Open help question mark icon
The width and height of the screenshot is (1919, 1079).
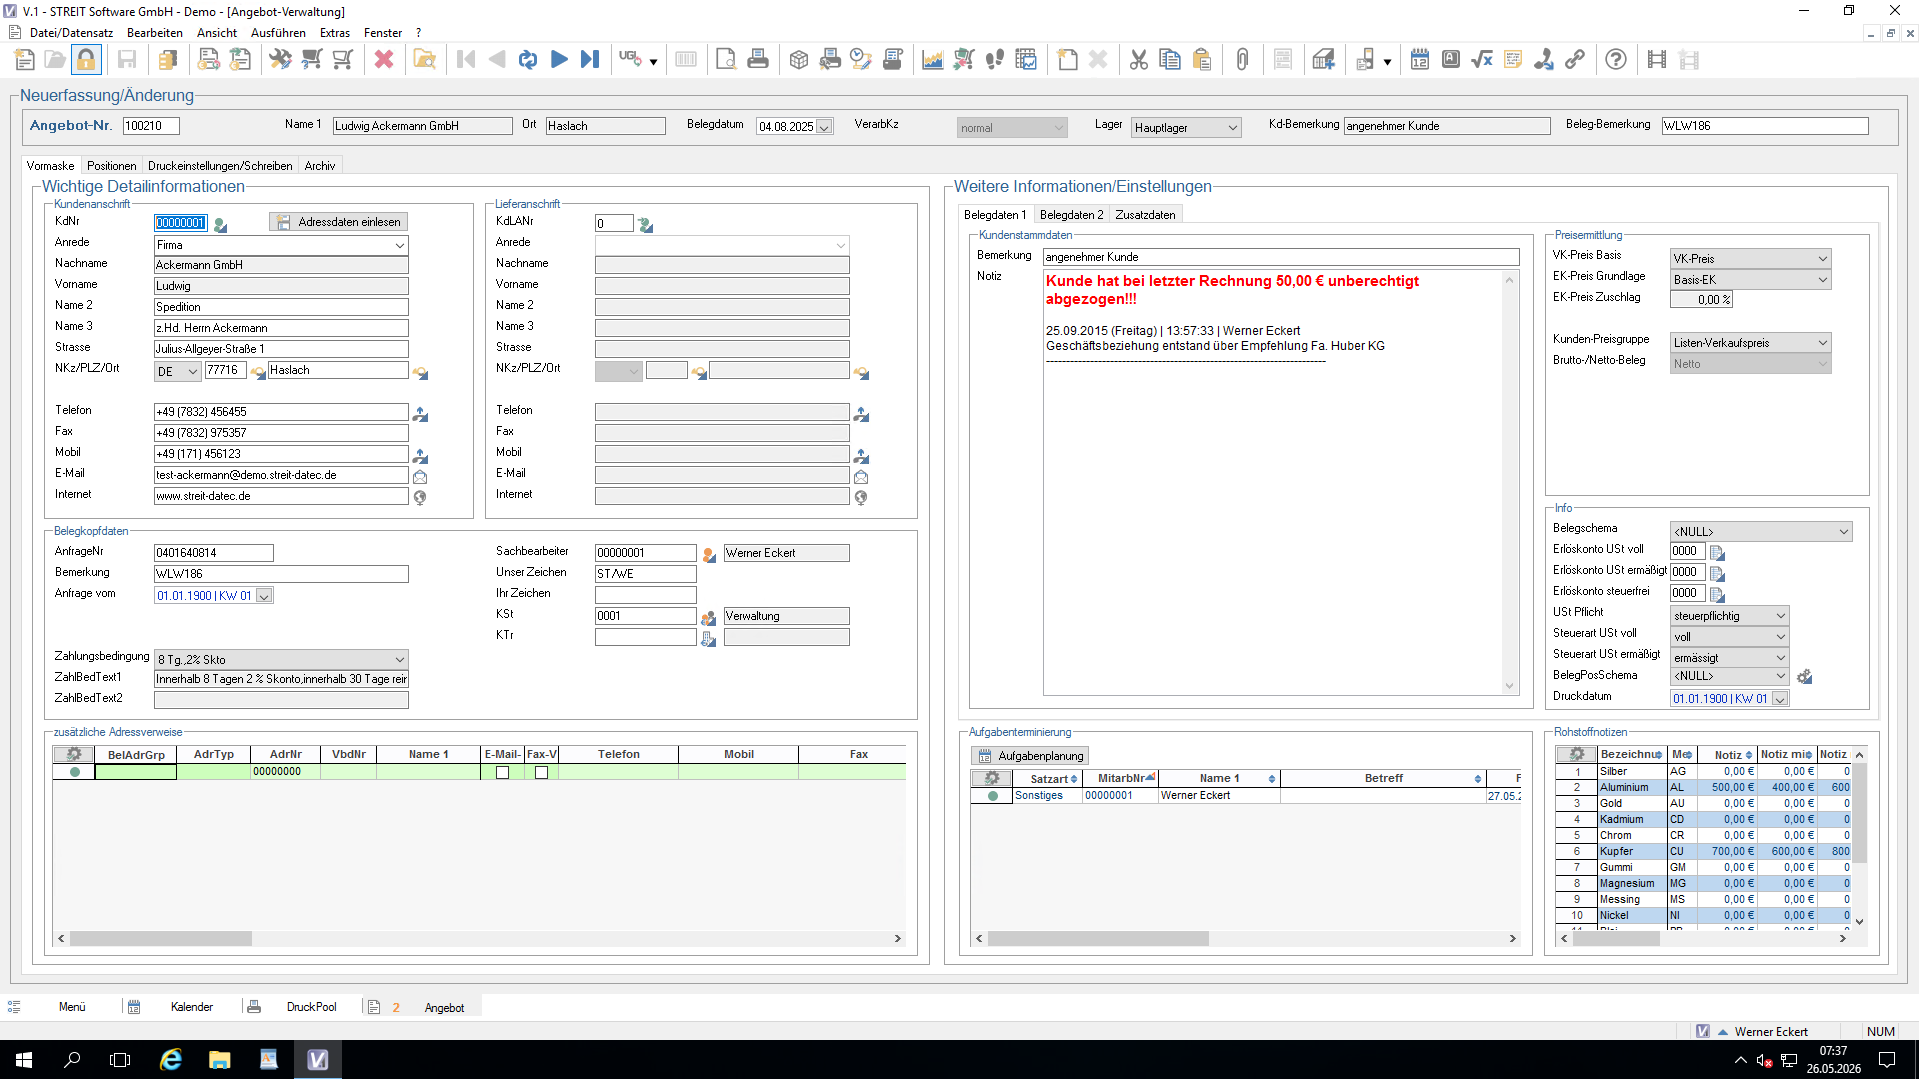(x=1616, y=60)
